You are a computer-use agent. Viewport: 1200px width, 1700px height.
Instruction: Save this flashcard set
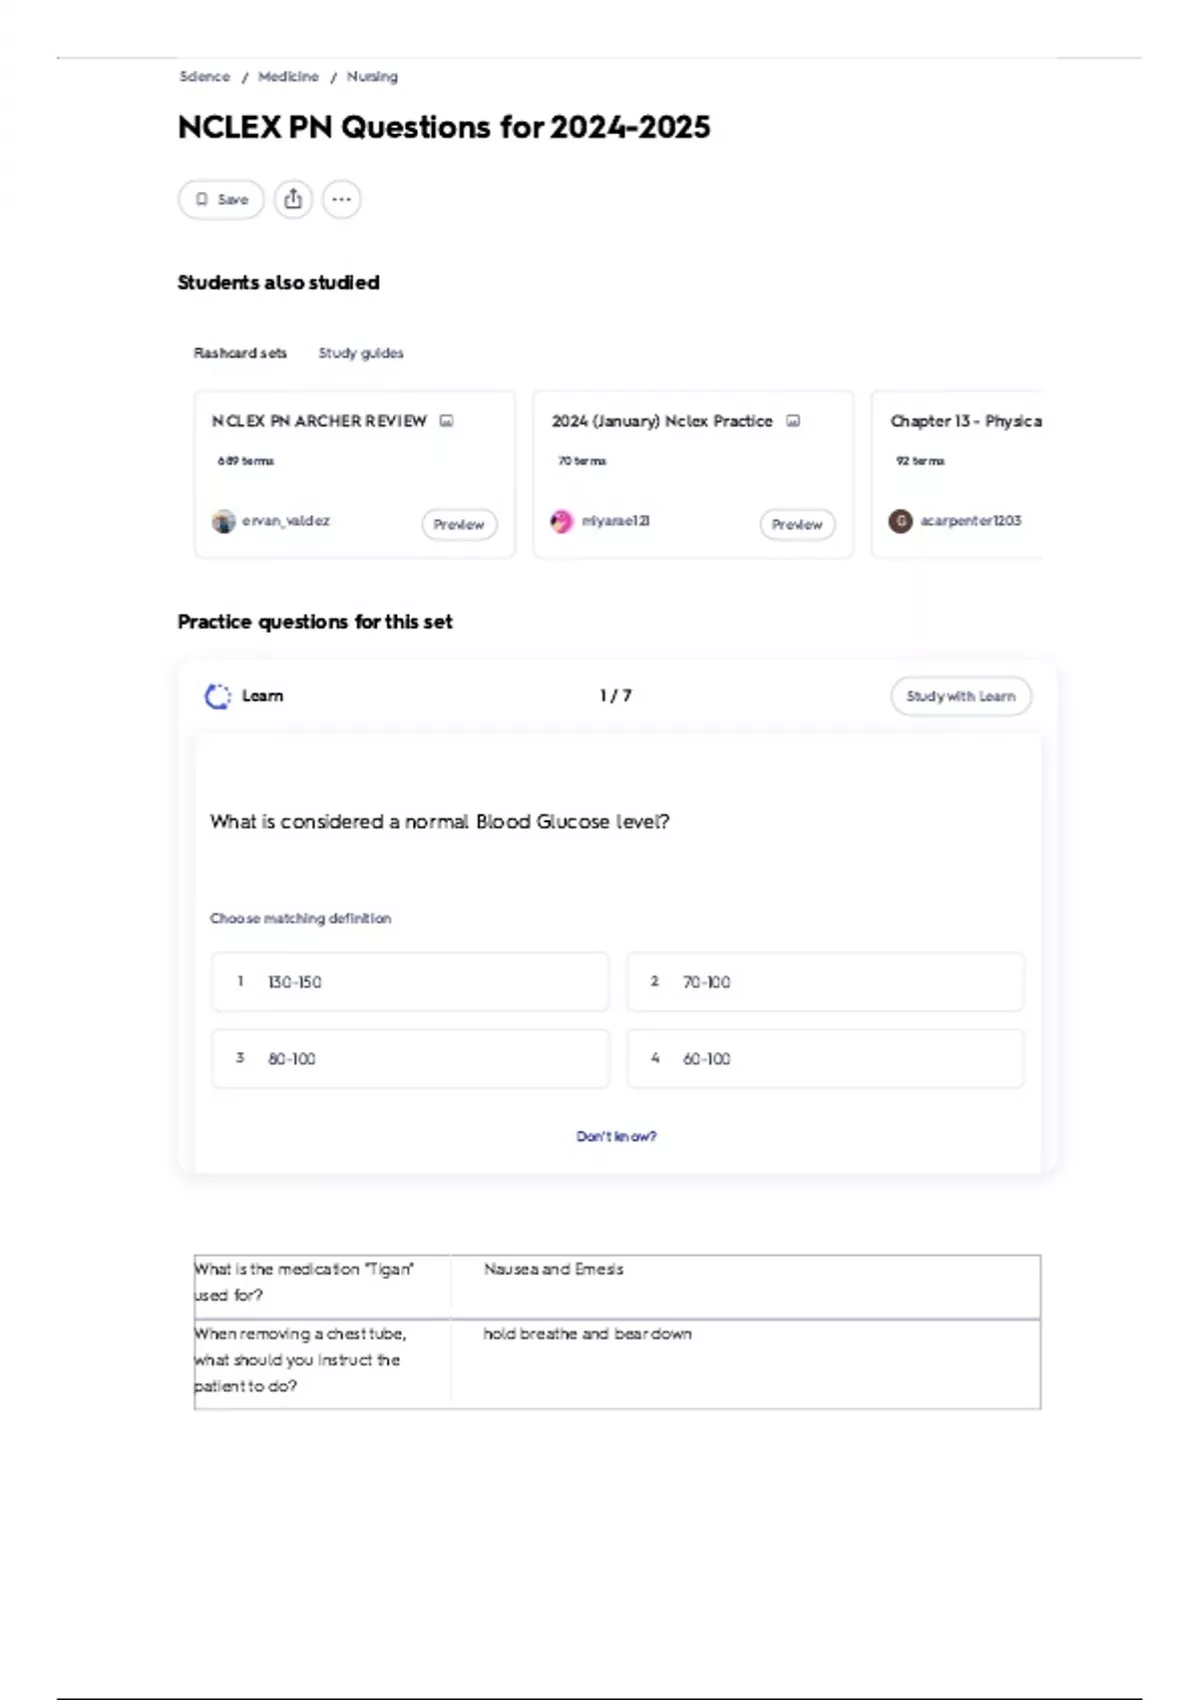(x=221, y=199)
